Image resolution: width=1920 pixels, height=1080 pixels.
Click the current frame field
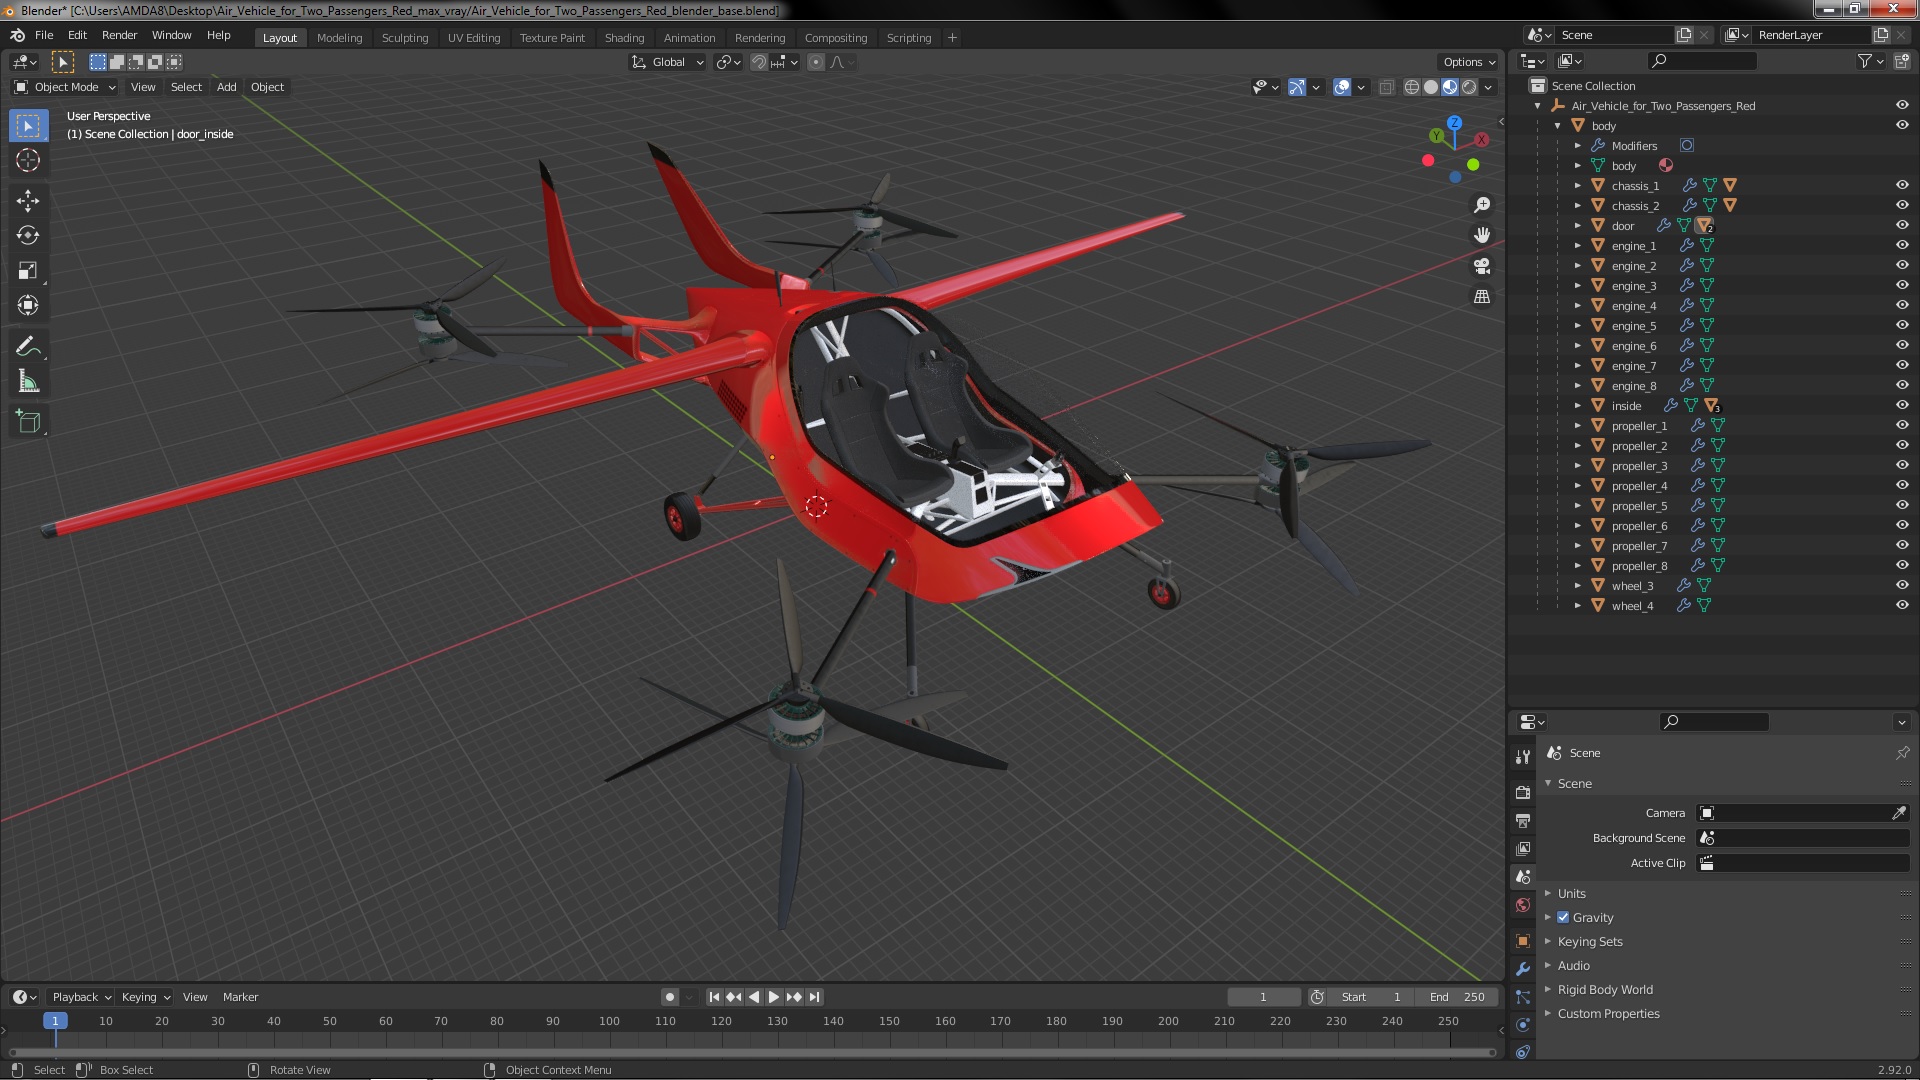click(x=1263, y=997)
